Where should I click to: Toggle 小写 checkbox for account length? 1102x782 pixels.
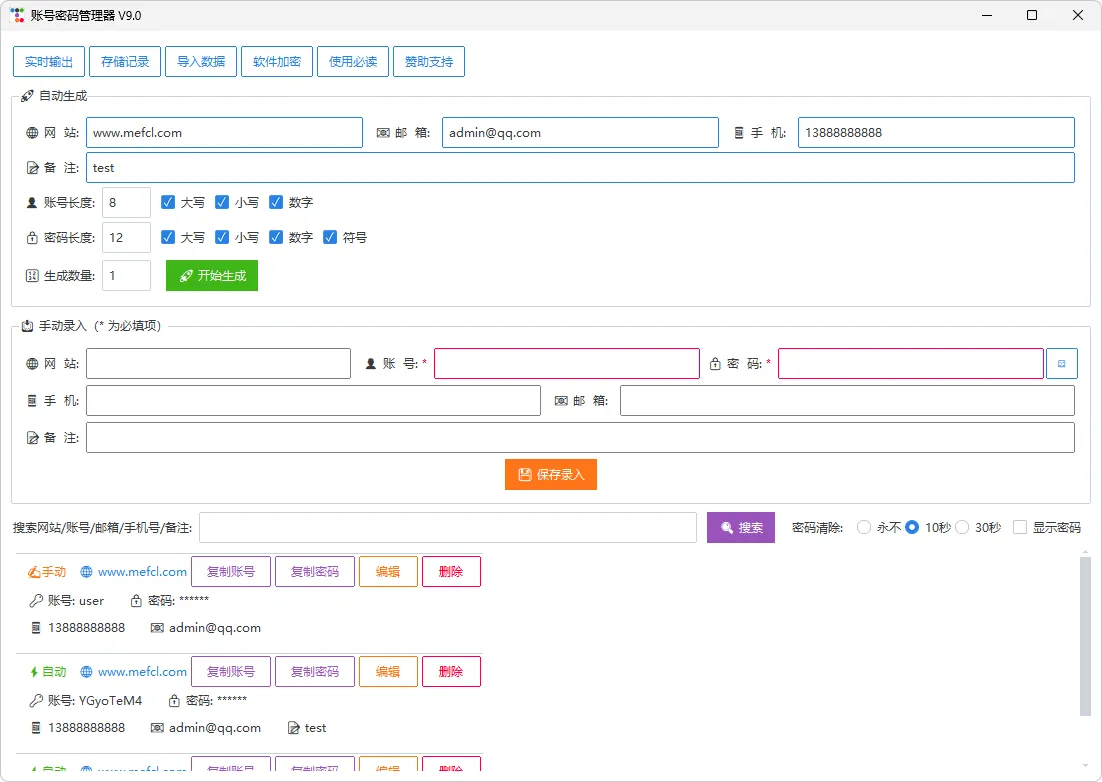click(x=222, y=202)
